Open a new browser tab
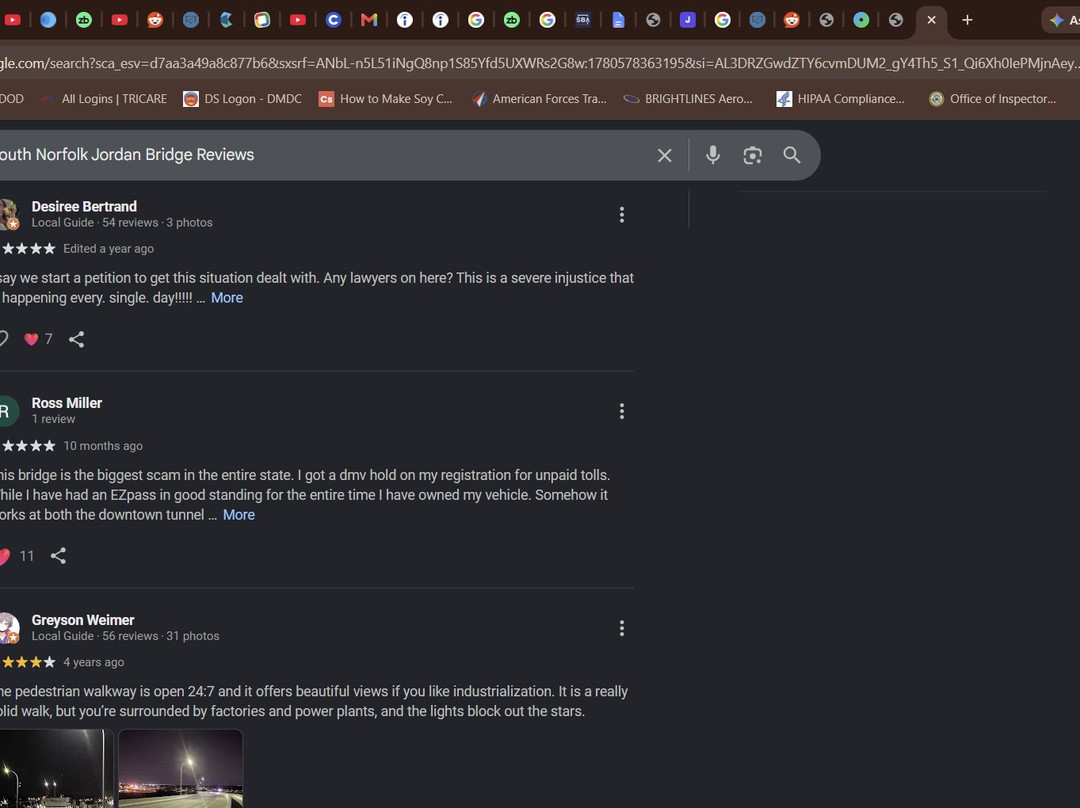This screenshot has width=1080, height=808. 967,20
